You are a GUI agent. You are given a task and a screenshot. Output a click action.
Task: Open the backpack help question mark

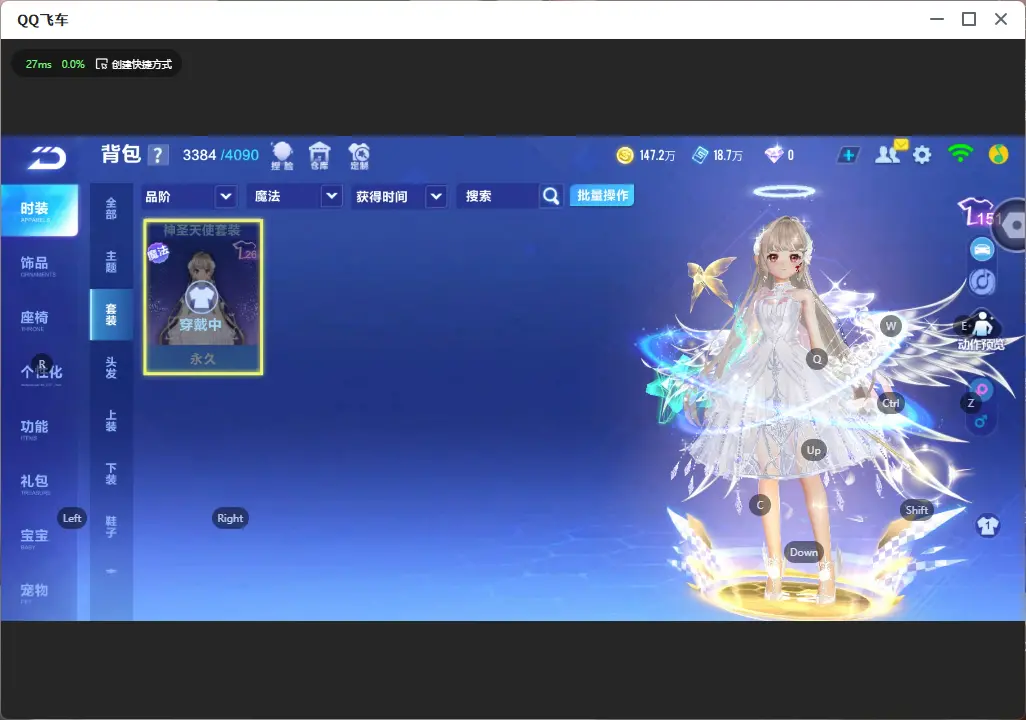click(158, 155)
